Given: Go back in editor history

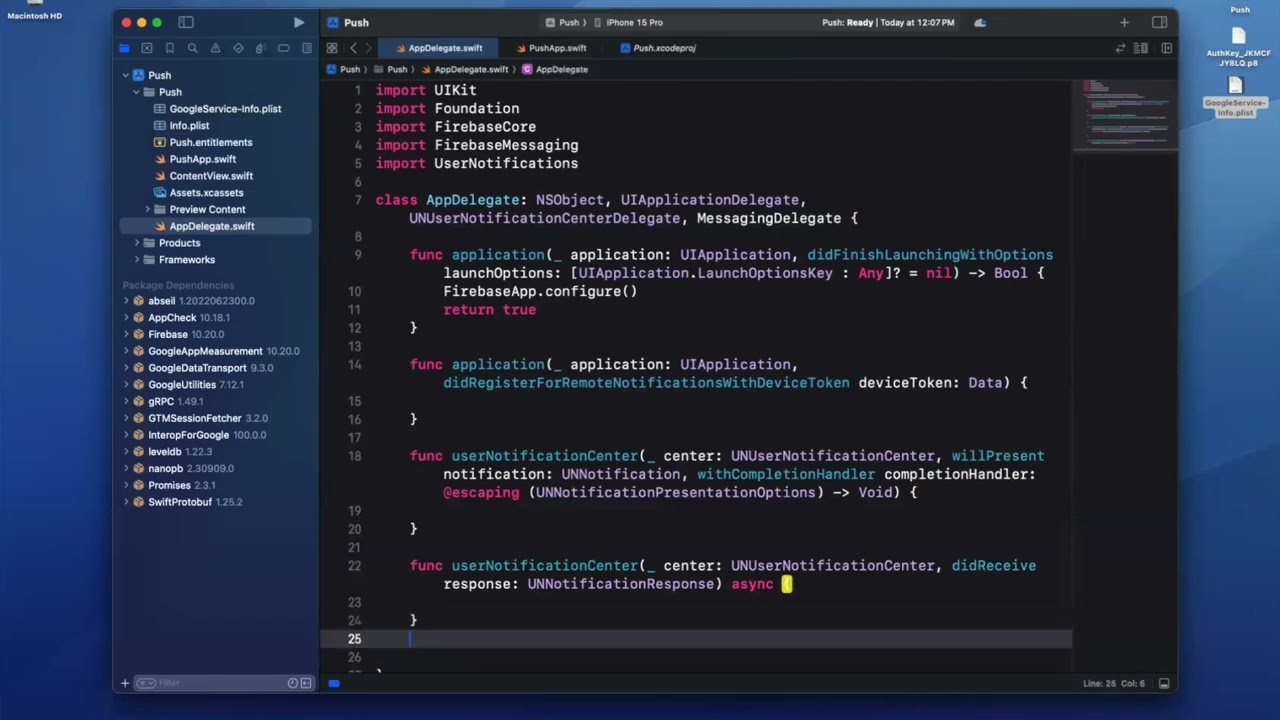Looking at the screenshot, I should [353, 48].
